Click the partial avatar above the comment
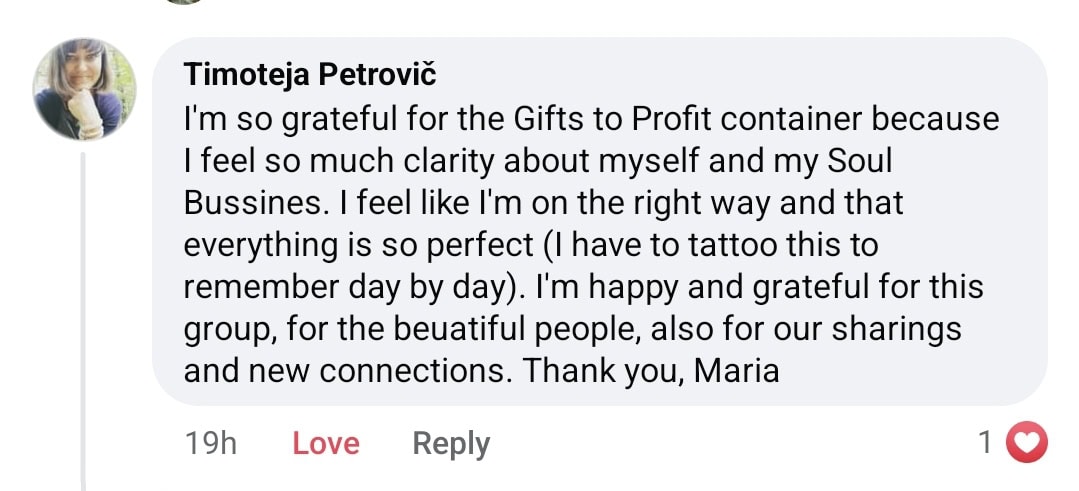Viewport: 1079px width, 491px height. tap(185, 2)
